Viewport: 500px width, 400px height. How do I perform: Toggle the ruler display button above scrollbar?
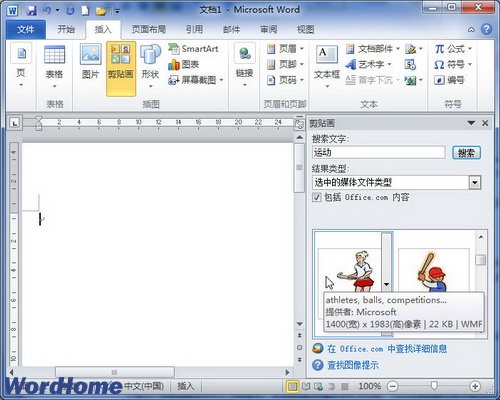[299, 124]
